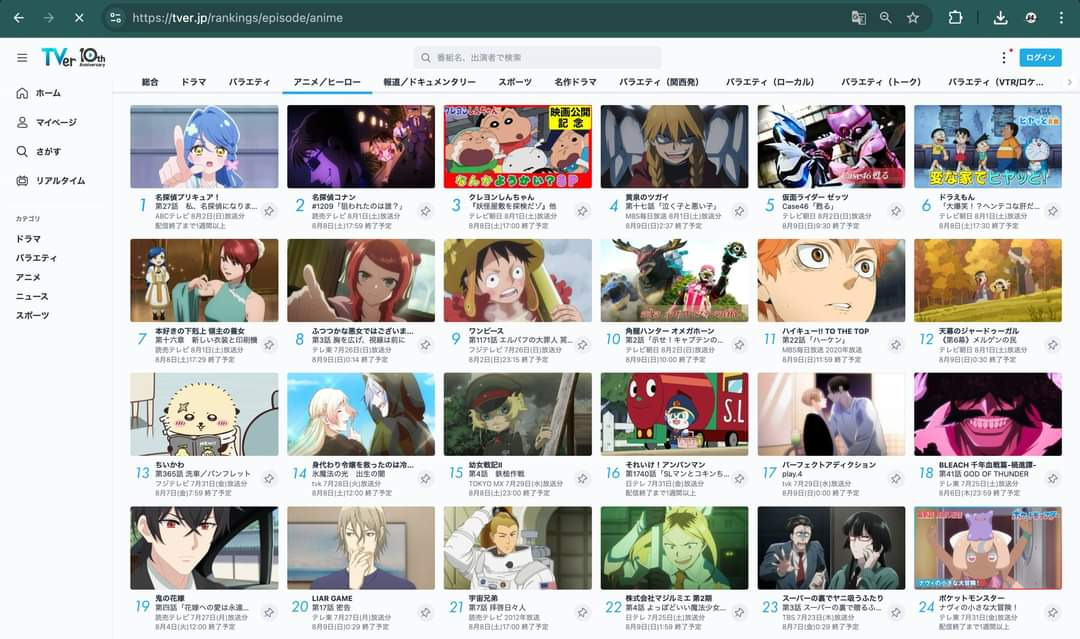Open site information icon in address bar

(x=116, y=18)
